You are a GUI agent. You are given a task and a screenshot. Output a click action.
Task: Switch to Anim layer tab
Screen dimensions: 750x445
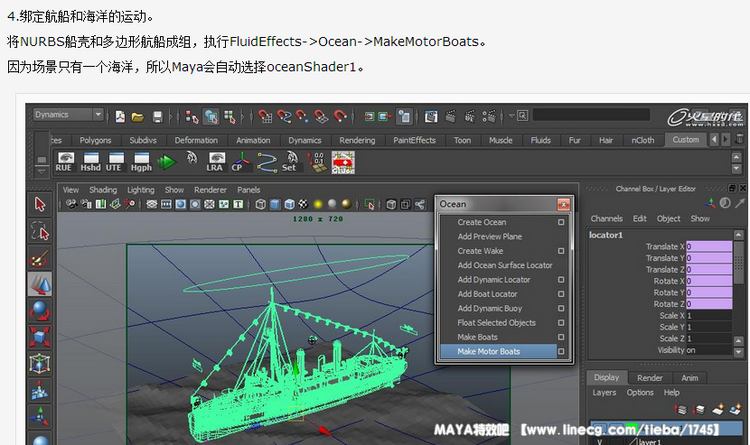(x=689, y=378)
